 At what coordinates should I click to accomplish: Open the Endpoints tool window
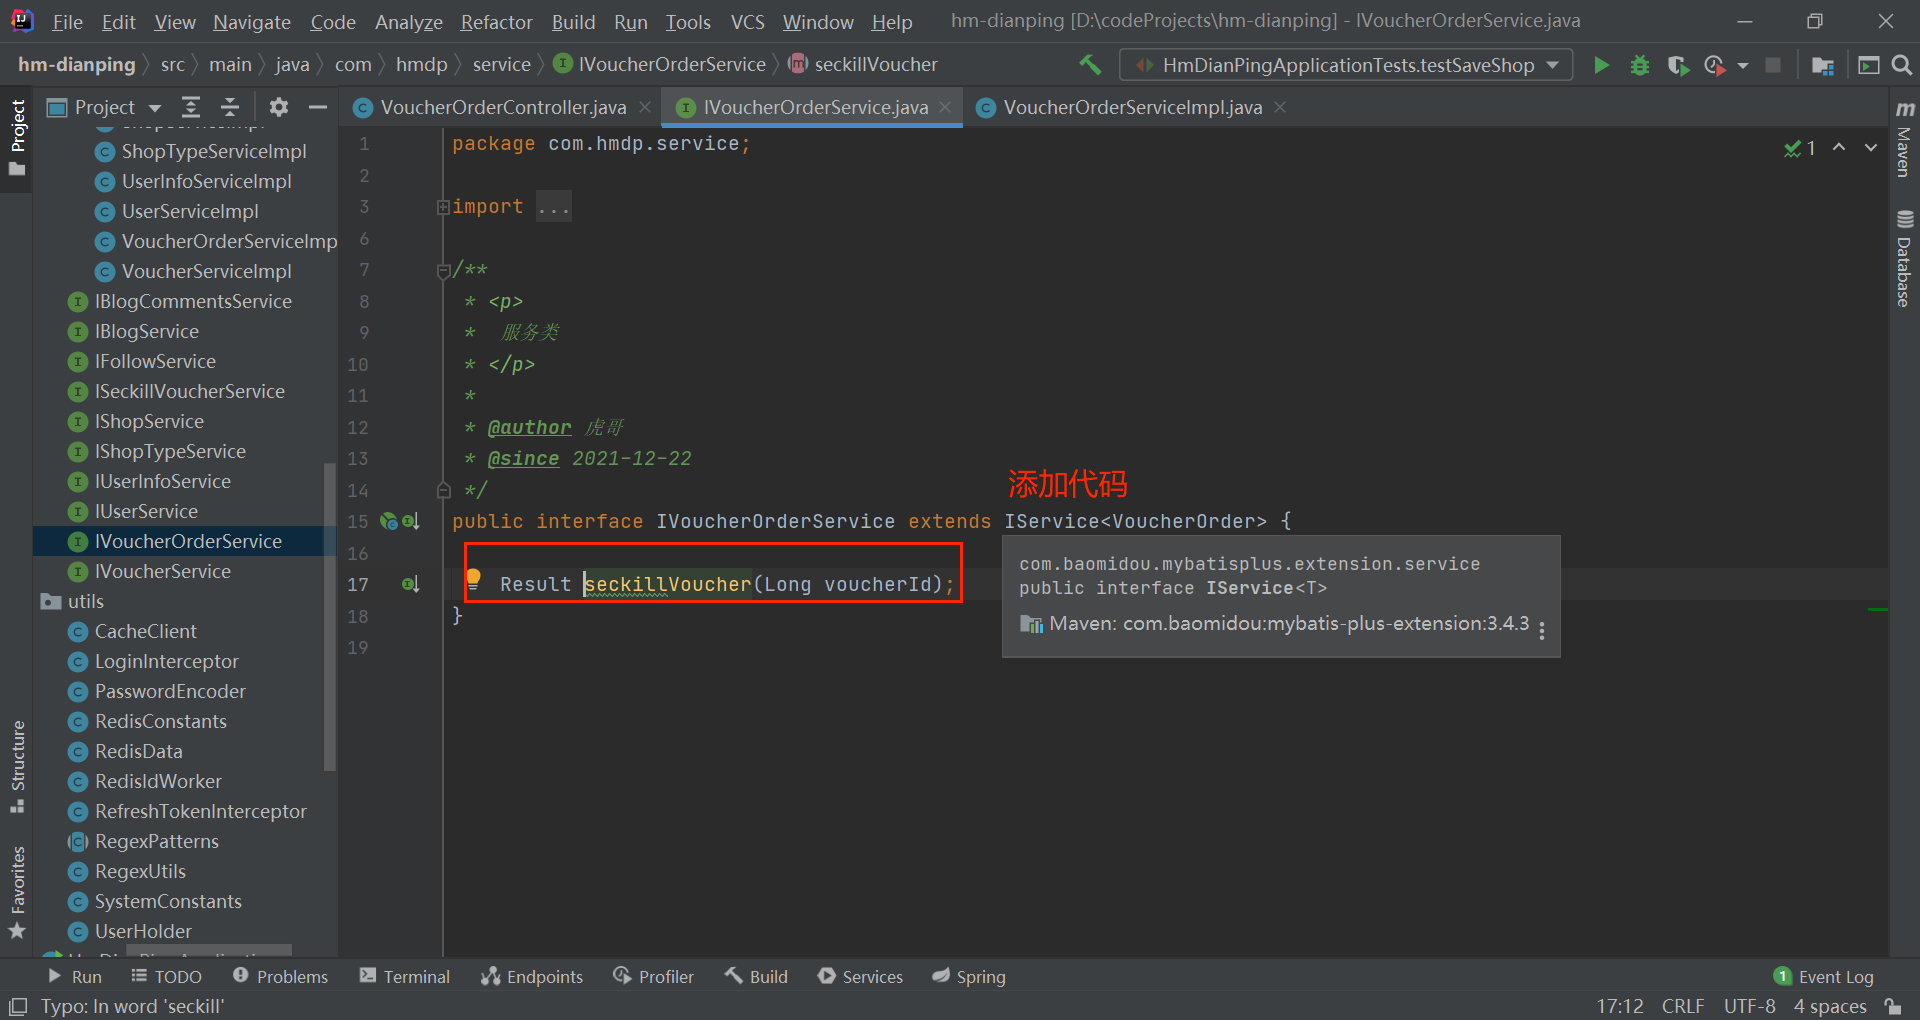click(532, 977)
